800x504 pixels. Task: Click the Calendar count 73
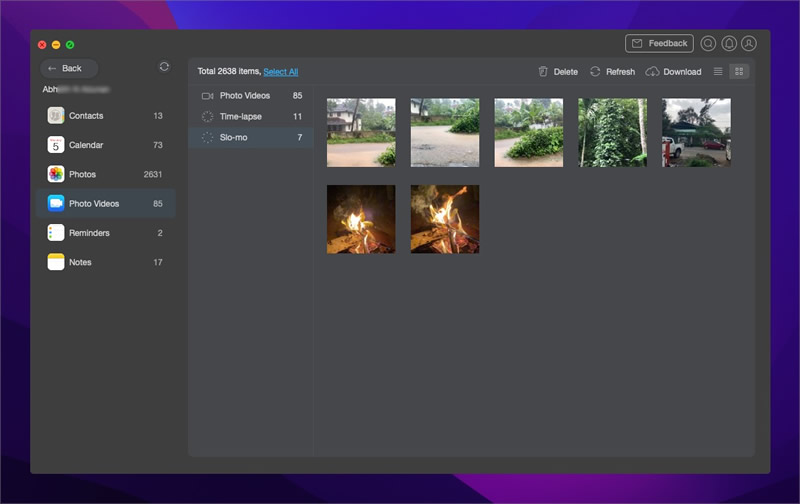[158, 145]
